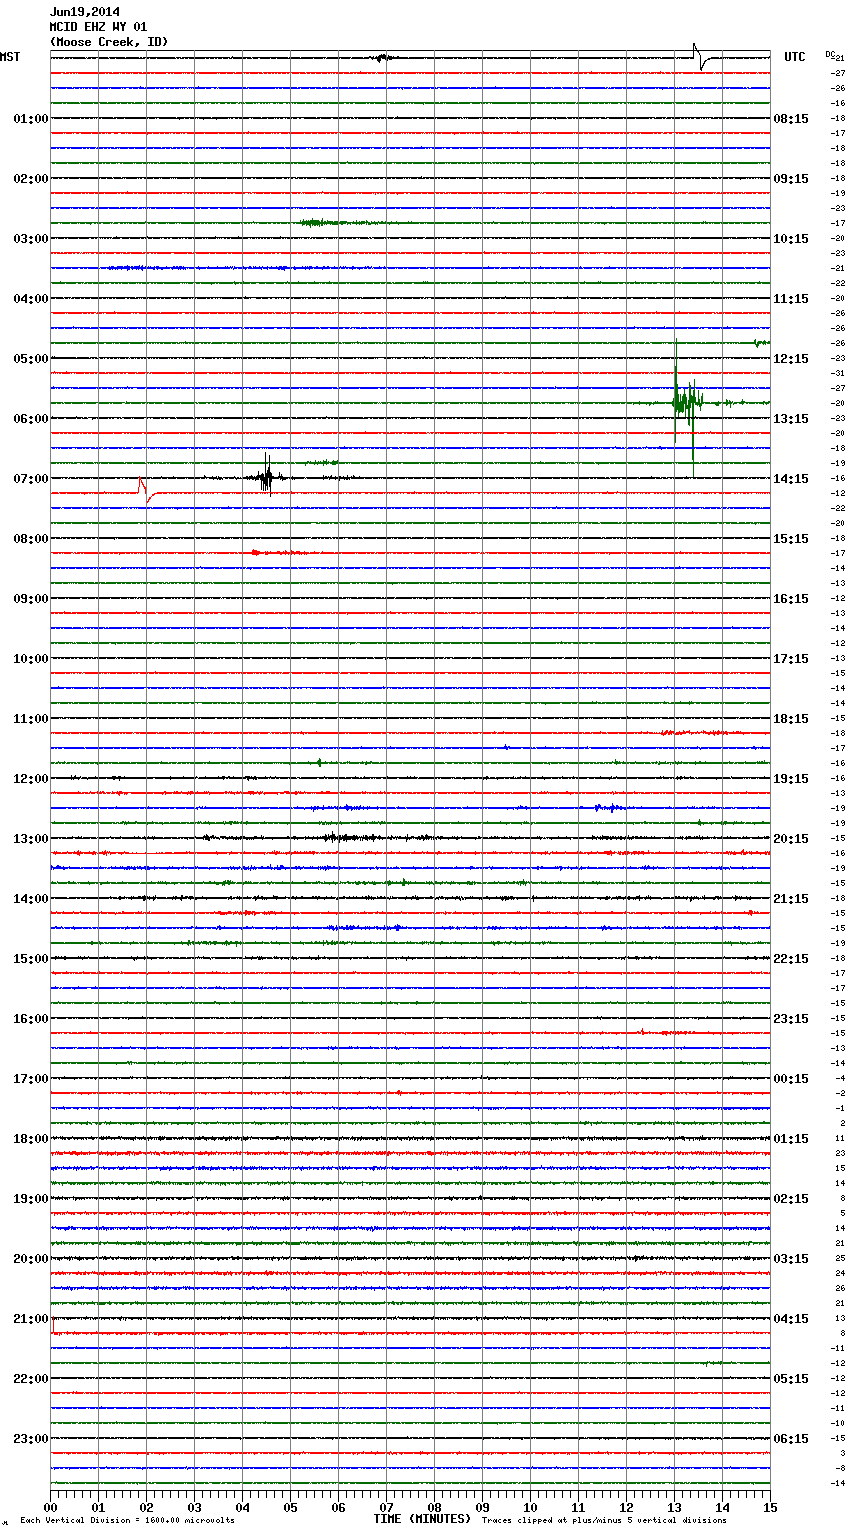
Task: Click the 06:00 MST row label
Action: coord(31,419)
